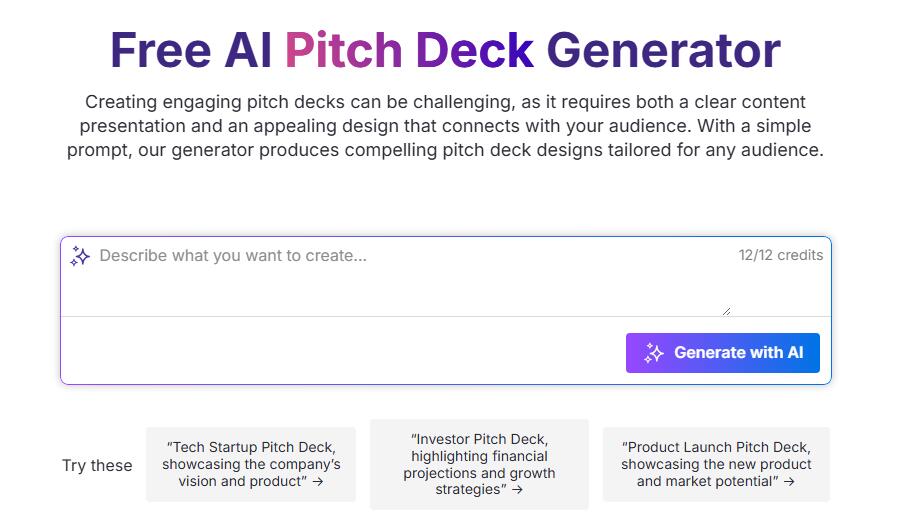The width and height of the screenshot is (898, 526).
Task: Click the empty area left of Generate button
Action: click(x=340, y=352)
